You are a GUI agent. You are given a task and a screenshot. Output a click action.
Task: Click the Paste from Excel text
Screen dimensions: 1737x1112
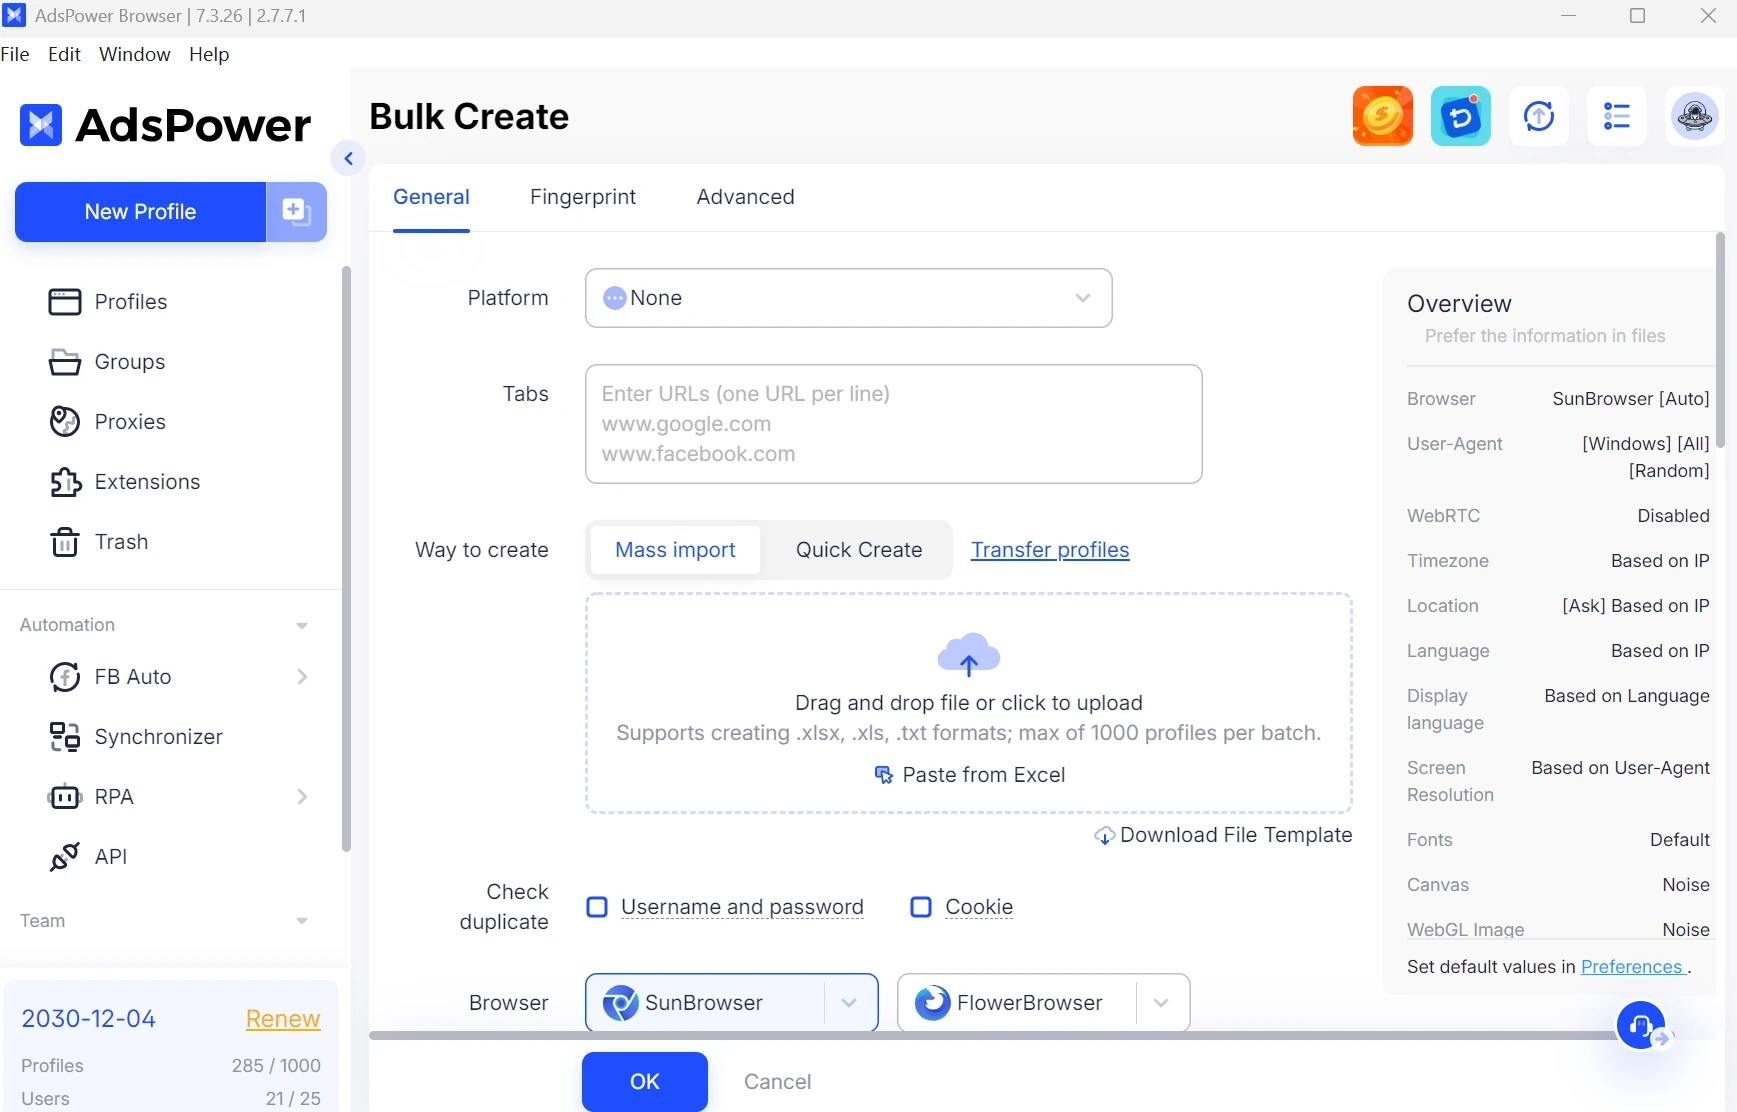[984, 775]
